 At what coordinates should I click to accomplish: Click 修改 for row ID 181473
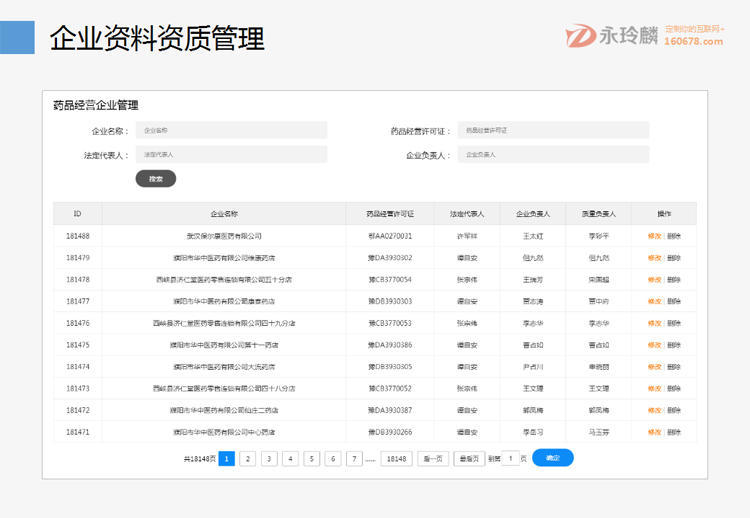(x=654, y=388)
